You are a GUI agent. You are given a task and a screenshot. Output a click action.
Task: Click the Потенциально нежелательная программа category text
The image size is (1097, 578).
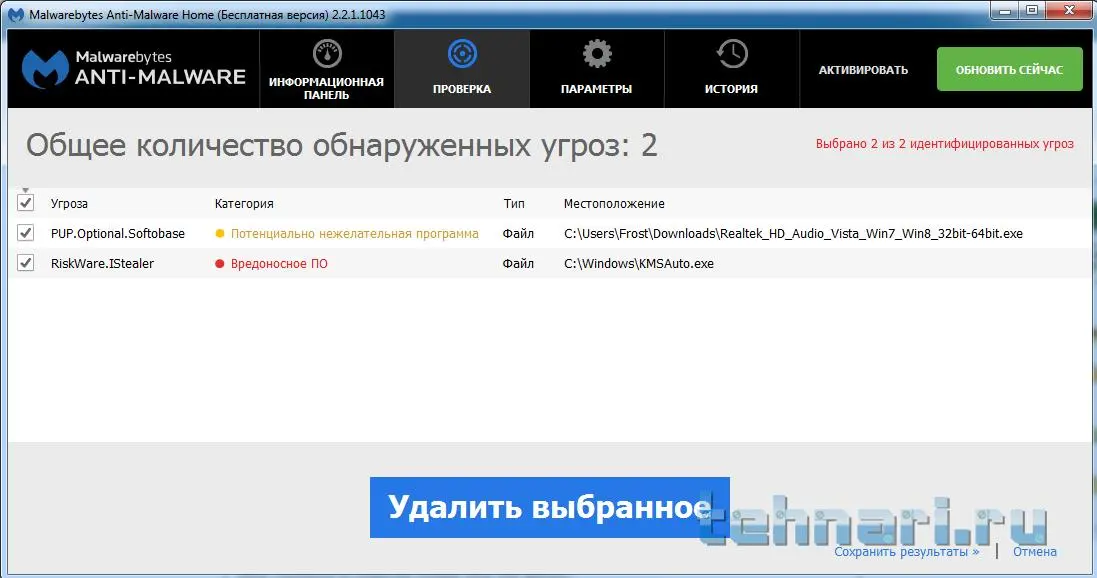coord(355,234)
